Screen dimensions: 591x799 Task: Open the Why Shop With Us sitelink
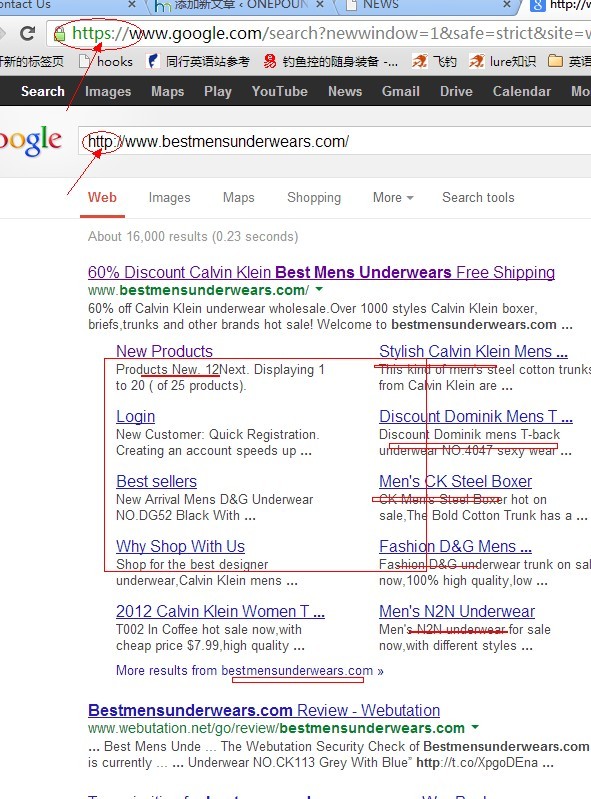click(x=180, y=546)
